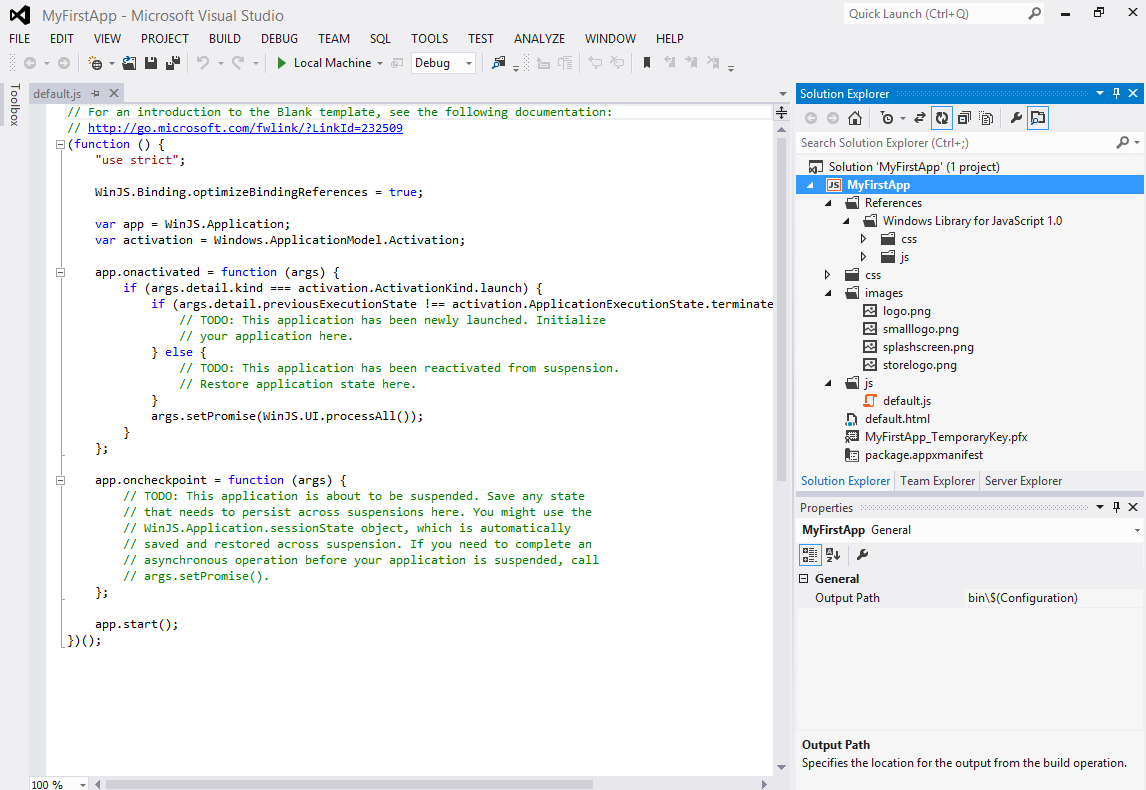Switch to the Team Explorer tab
Viewport: 1146px width, 790px height.
click(938, 481)
